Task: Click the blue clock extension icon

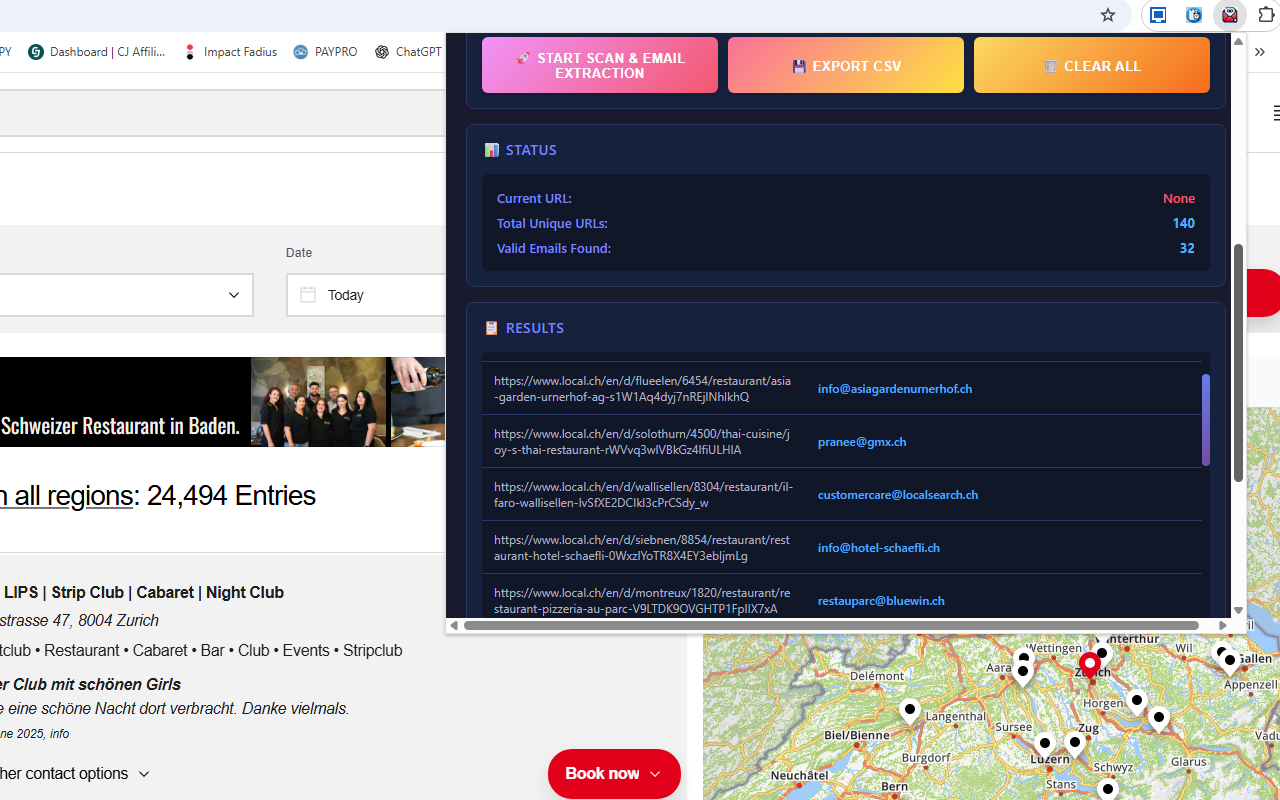Action: pos(1194,15)
